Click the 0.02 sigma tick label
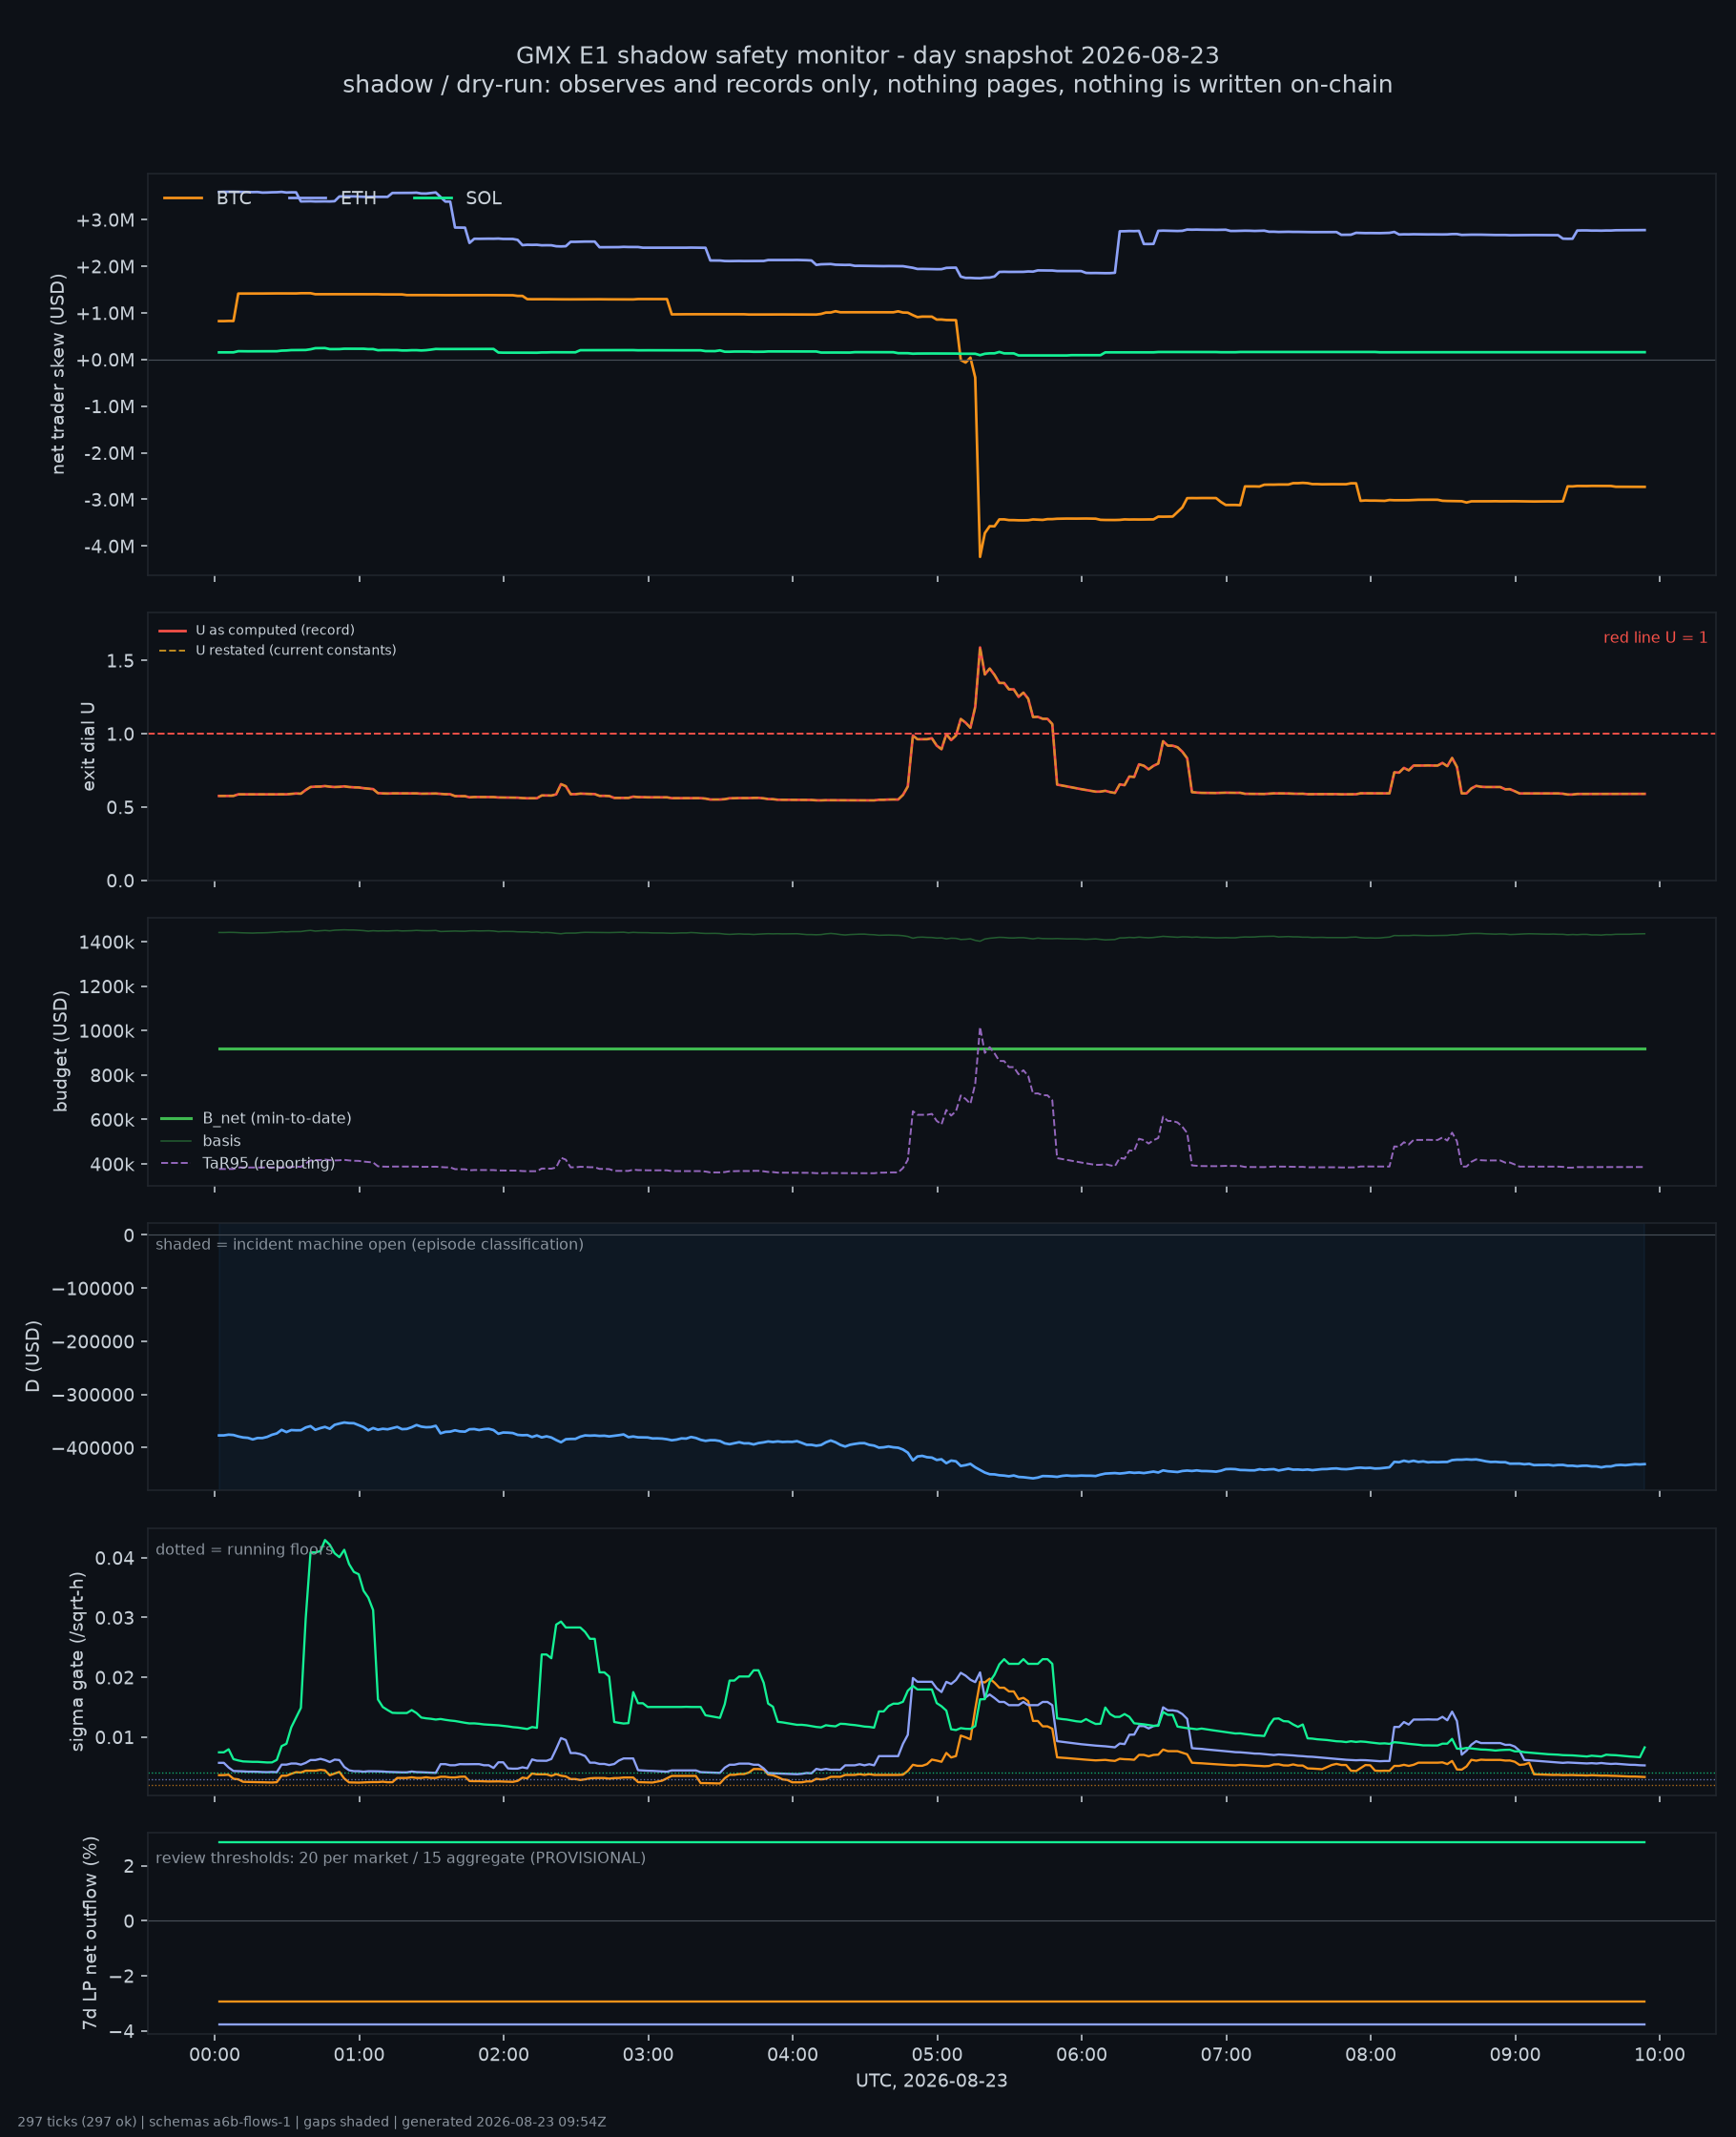 click(115, 1677)
